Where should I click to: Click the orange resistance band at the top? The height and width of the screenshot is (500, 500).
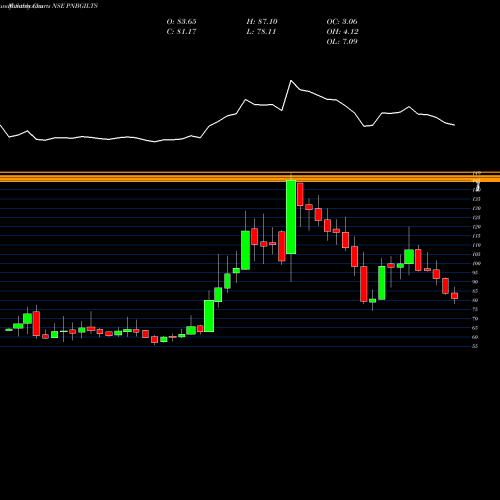(250, 177)
